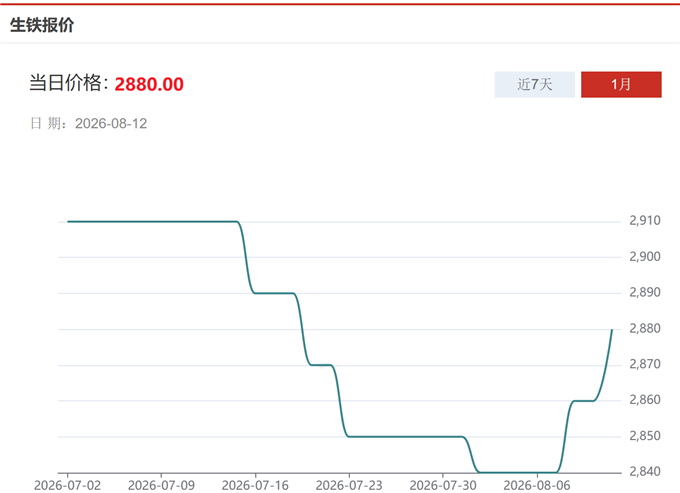The height and width of the screenshot is (493, 680).
Task: Click x-axis date 2026-07-23
Action: pos(349,485)
